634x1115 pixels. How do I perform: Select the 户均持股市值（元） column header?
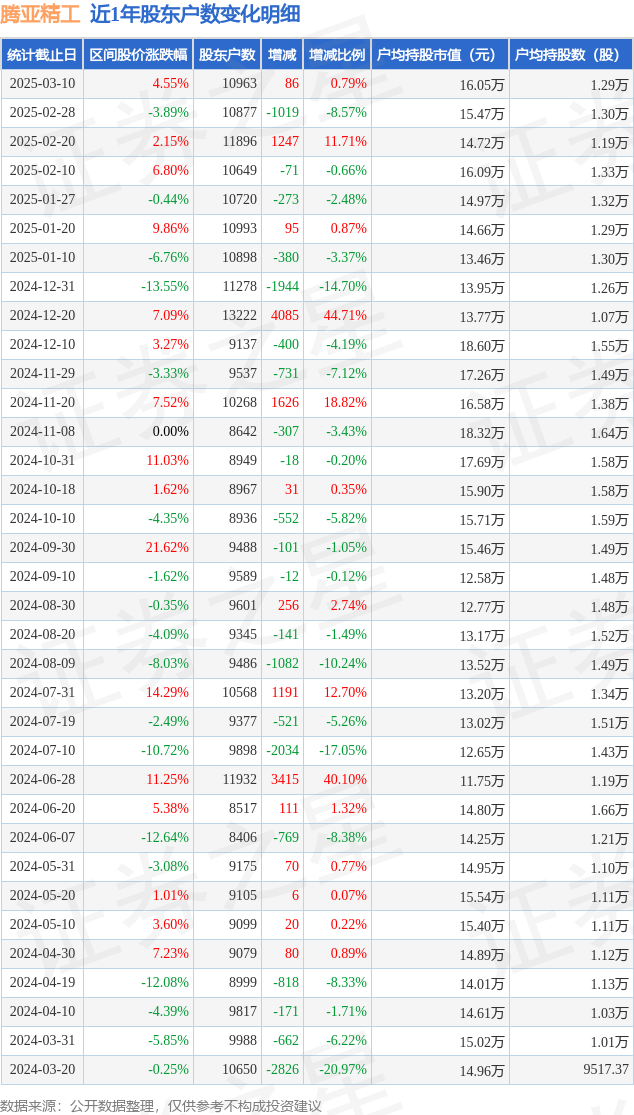pyautogui.click(x=440, y=55)
